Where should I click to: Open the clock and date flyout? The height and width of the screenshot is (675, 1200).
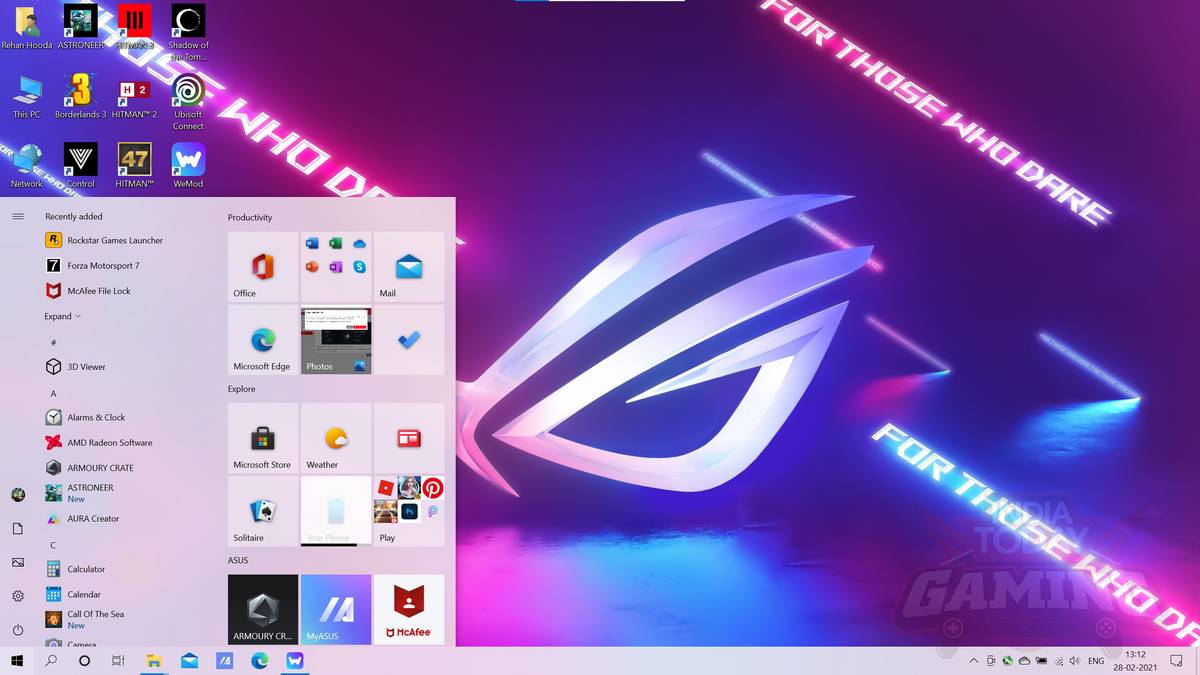(1134, 661)
